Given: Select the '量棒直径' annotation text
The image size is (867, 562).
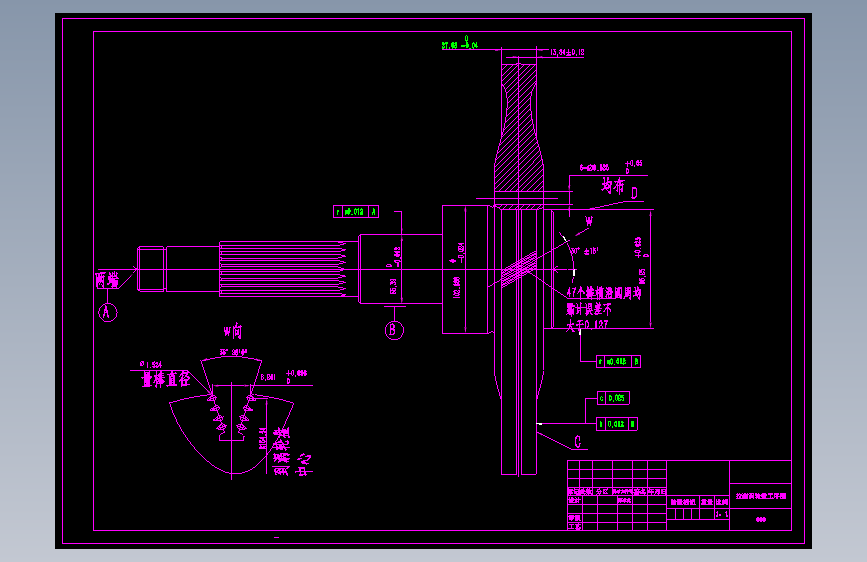Looking at the screenshot, I should (166, 379).
